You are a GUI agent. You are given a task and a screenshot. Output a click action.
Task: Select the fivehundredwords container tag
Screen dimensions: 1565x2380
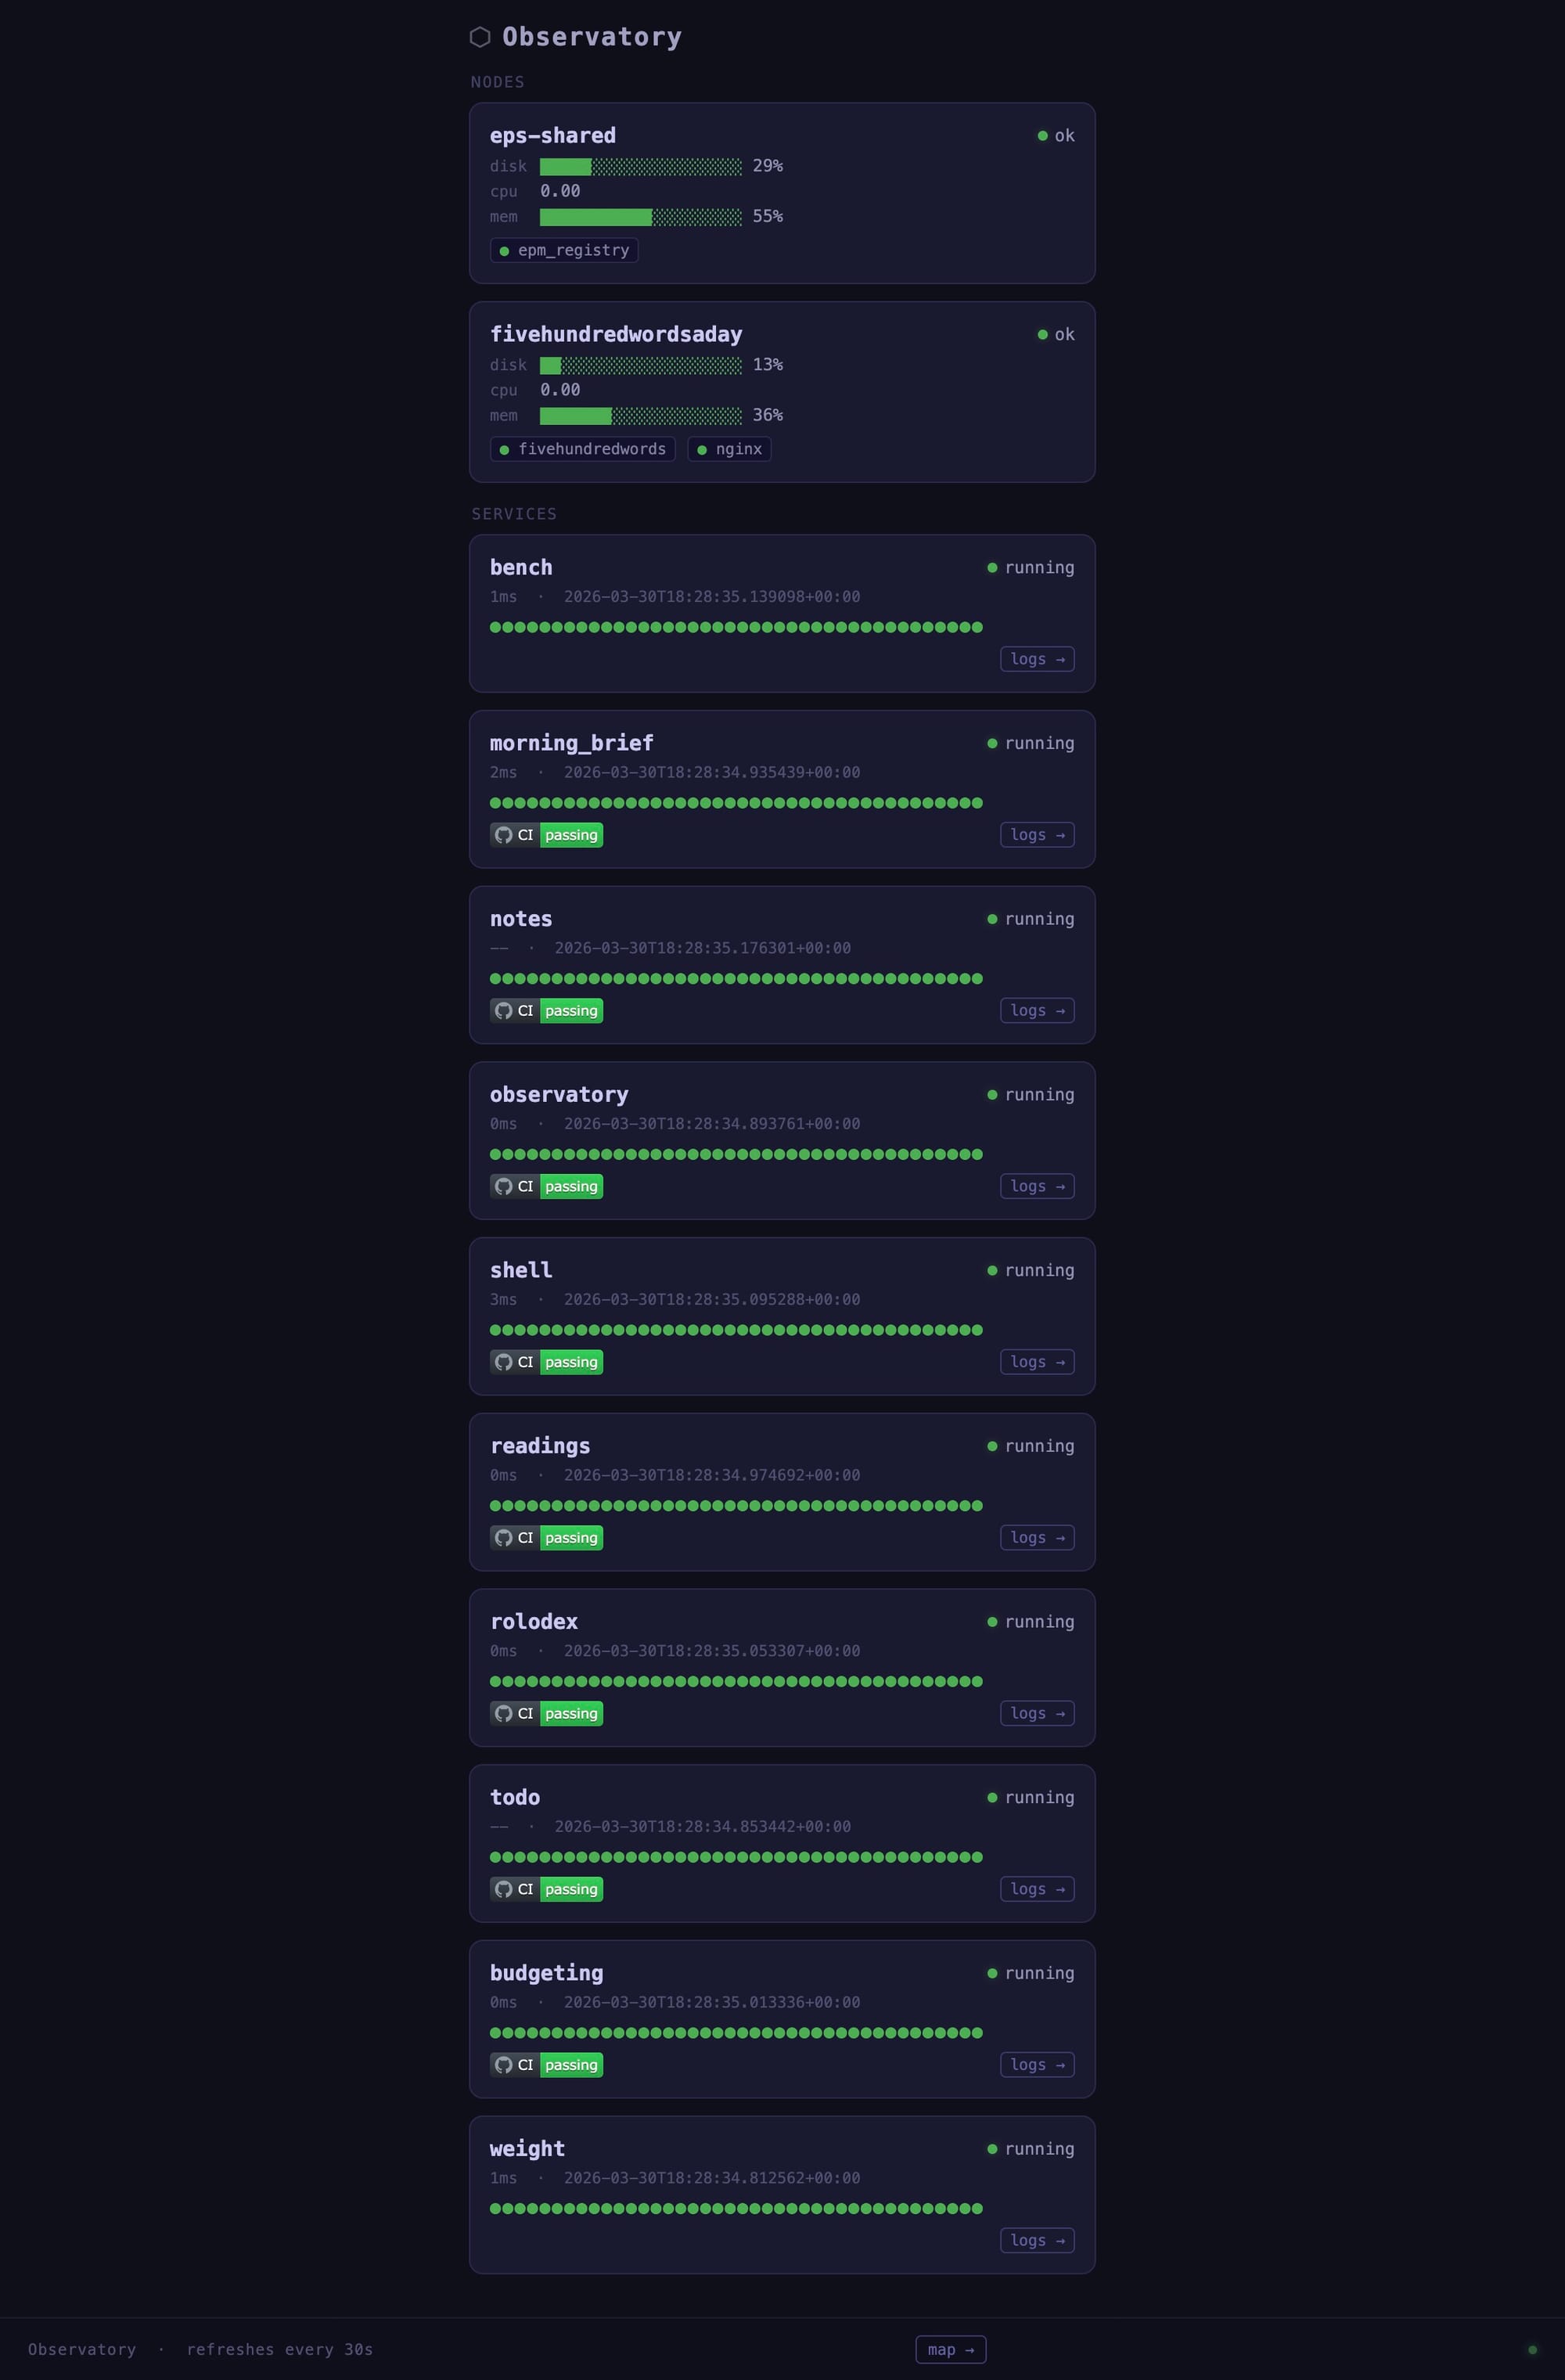583,449
